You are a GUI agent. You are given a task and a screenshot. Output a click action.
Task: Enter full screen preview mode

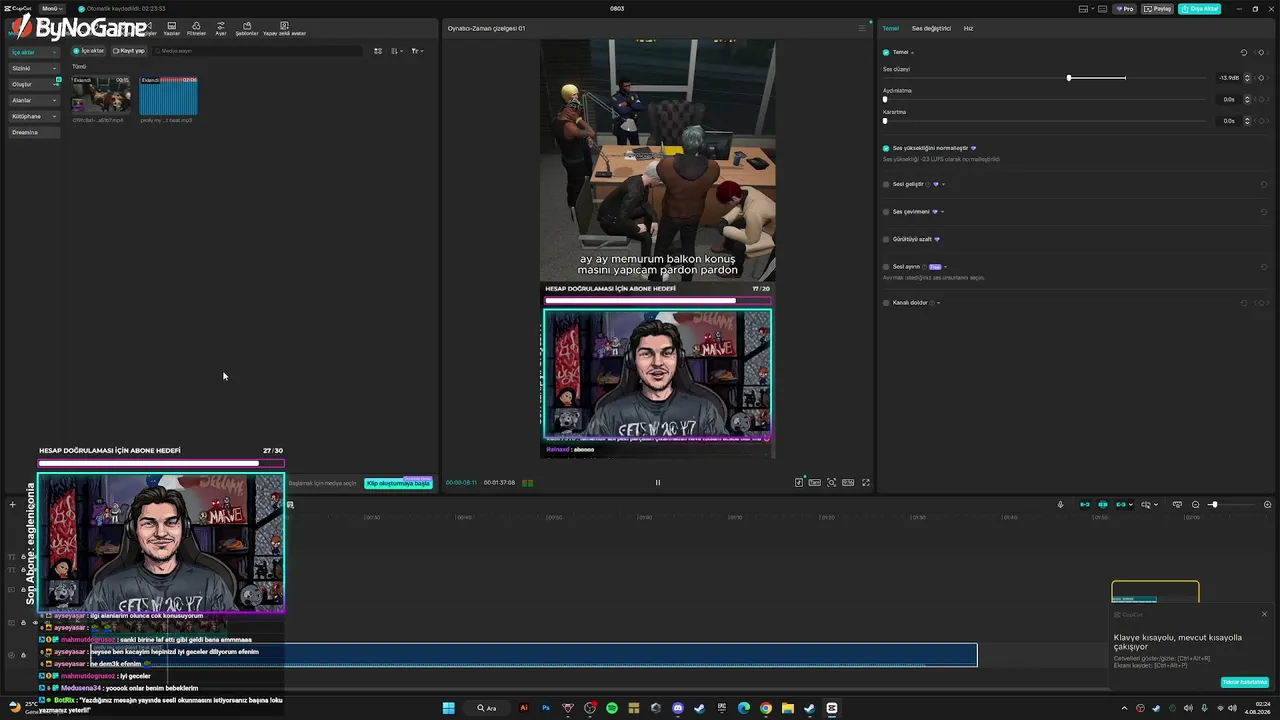click(x=866, y=483)
